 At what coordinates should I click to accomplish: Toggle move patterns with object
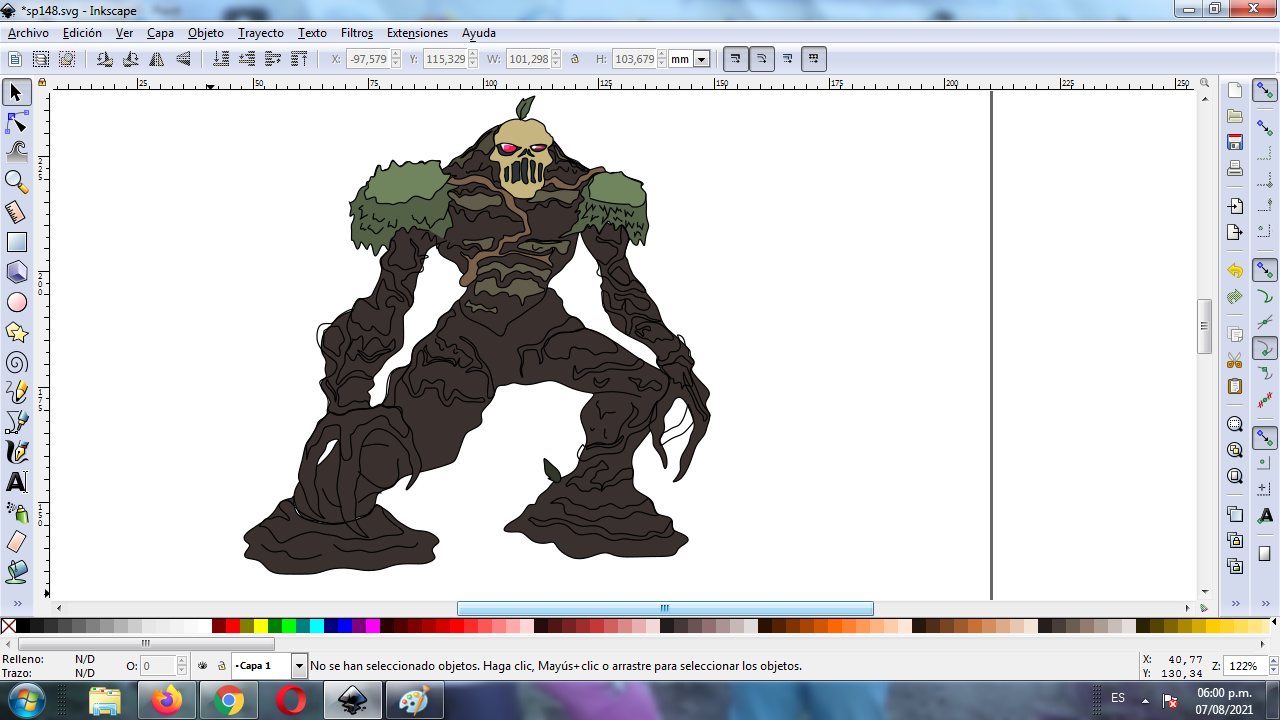[814, 59]
